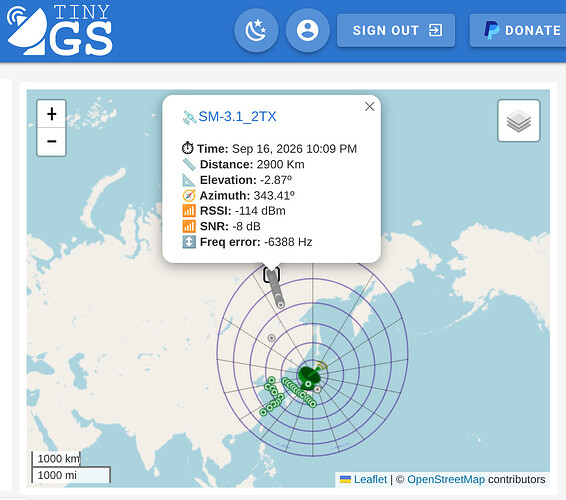Select the Freq error value -6388 Hz
This screenshot has width=566, height=500.
(288, 242)
